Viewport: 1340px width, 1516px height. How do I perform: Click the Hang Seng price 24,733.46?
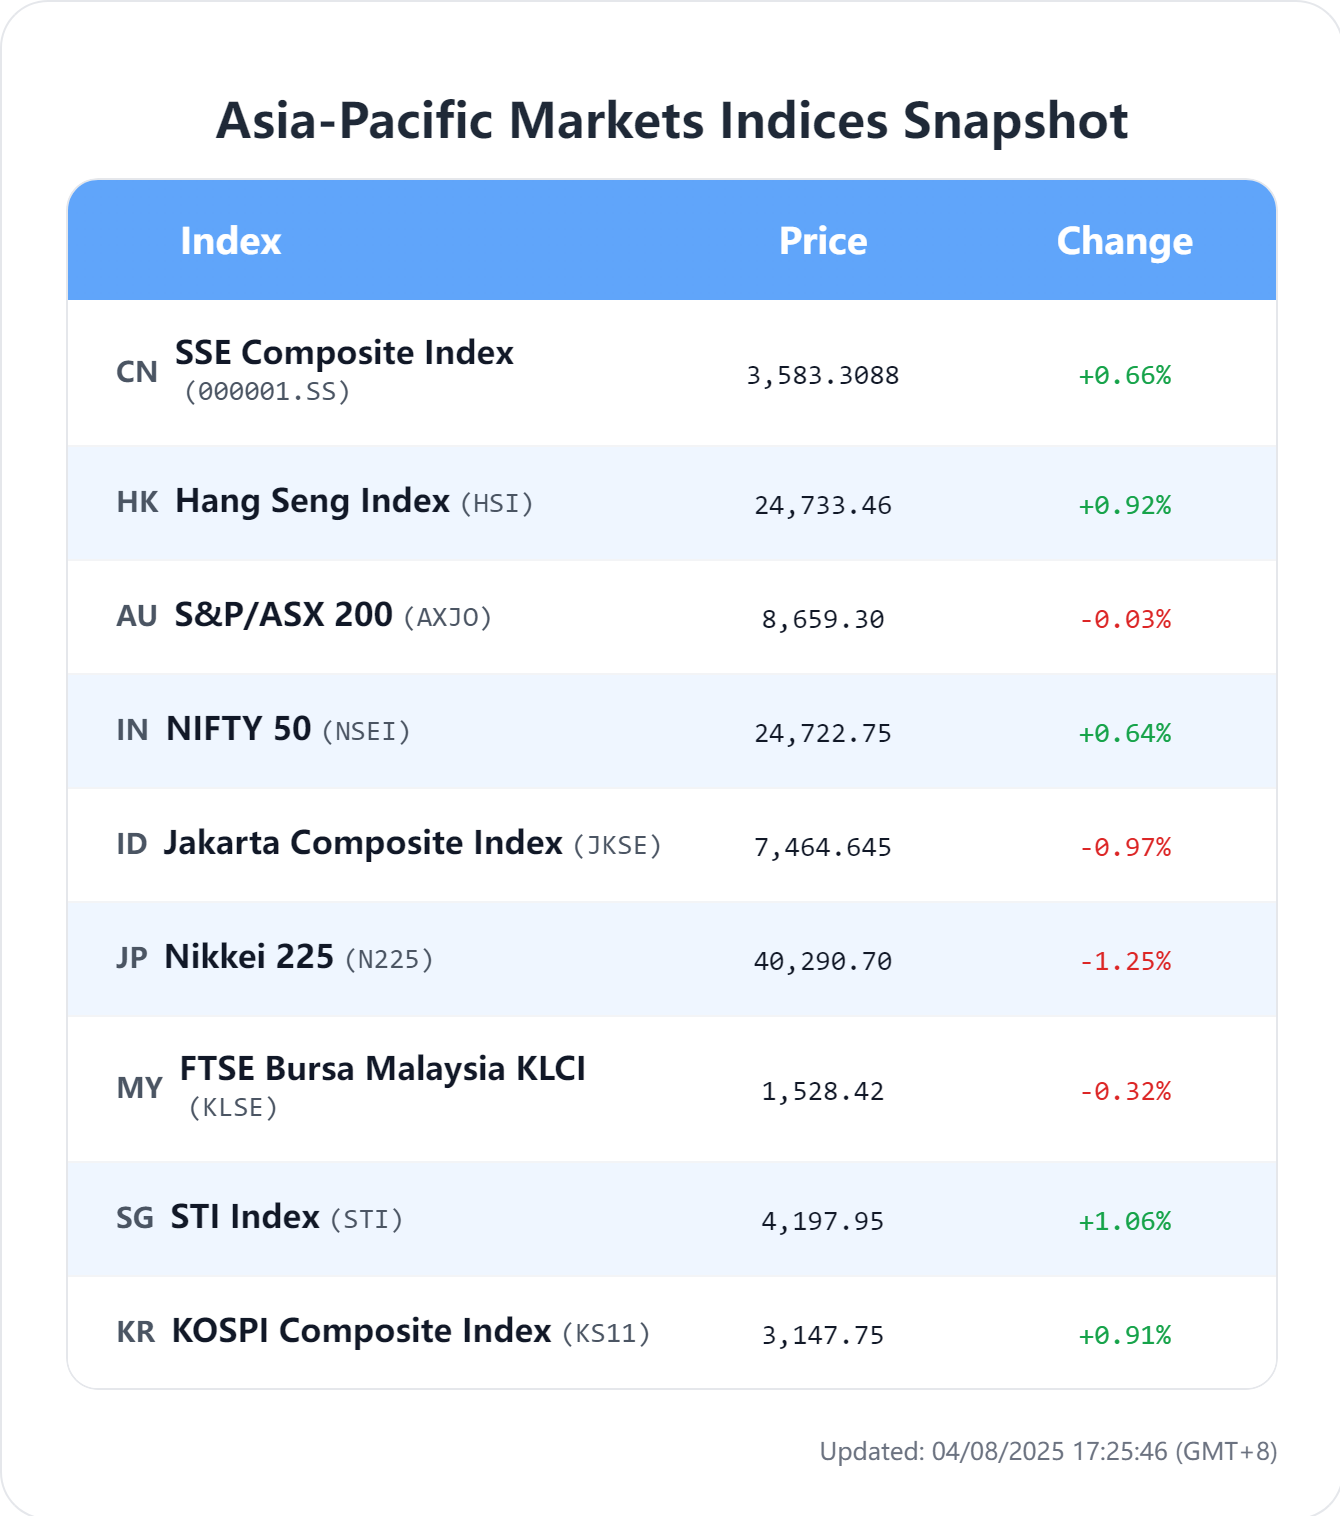823,505
